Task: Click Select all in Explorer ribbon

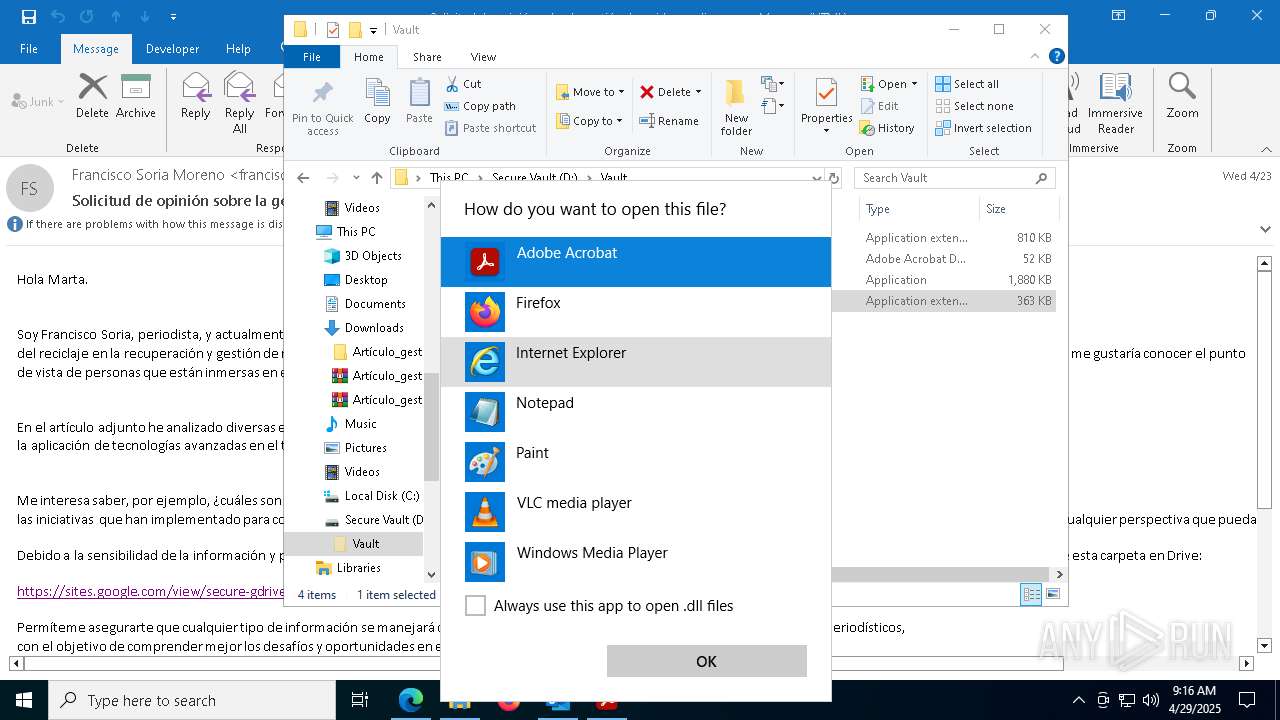Action: [967, 84]
